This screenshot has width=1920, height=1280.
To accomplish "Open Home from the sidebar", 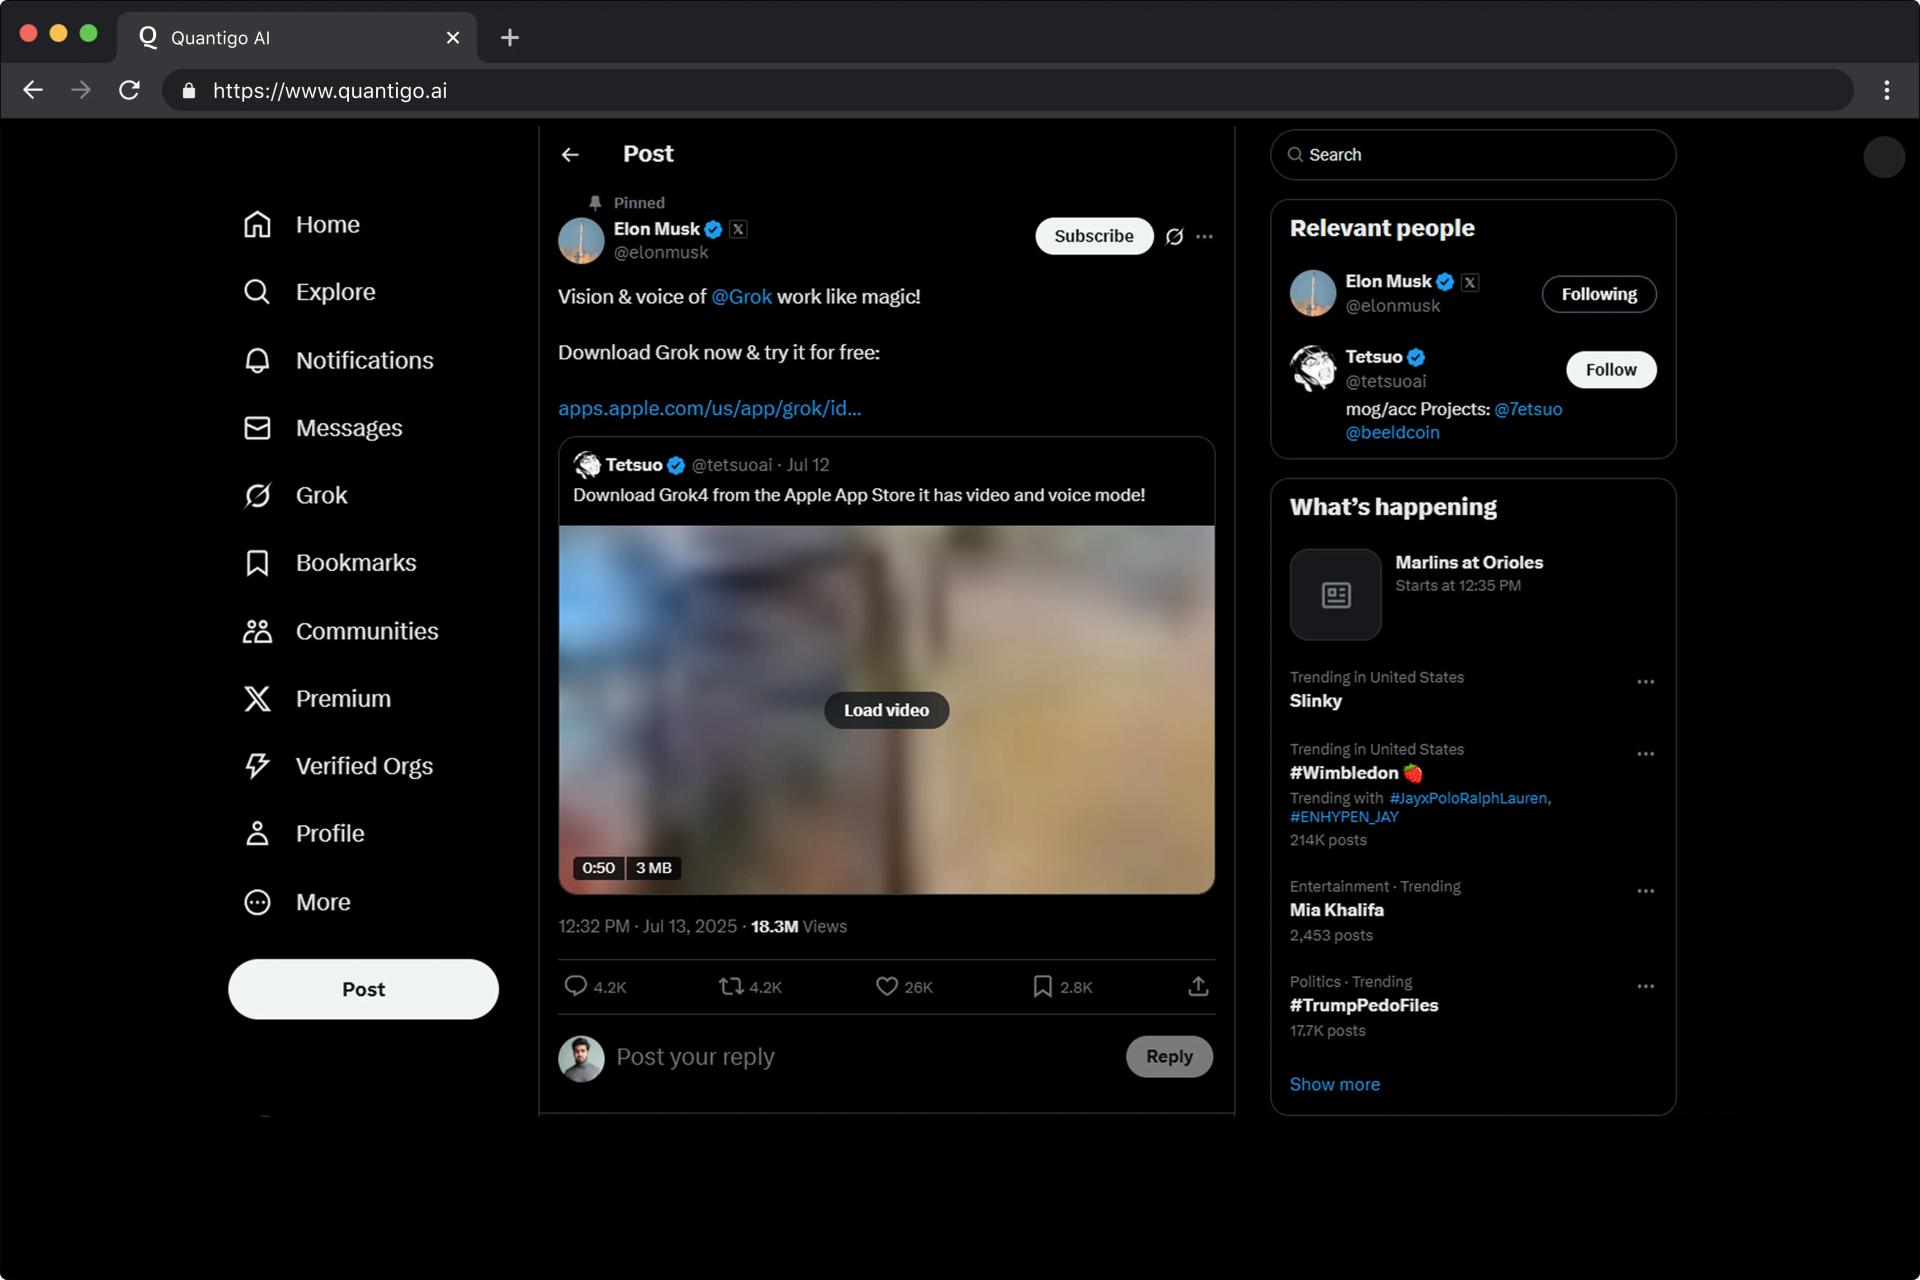I will pyautogui.click(x=301, y=225).
